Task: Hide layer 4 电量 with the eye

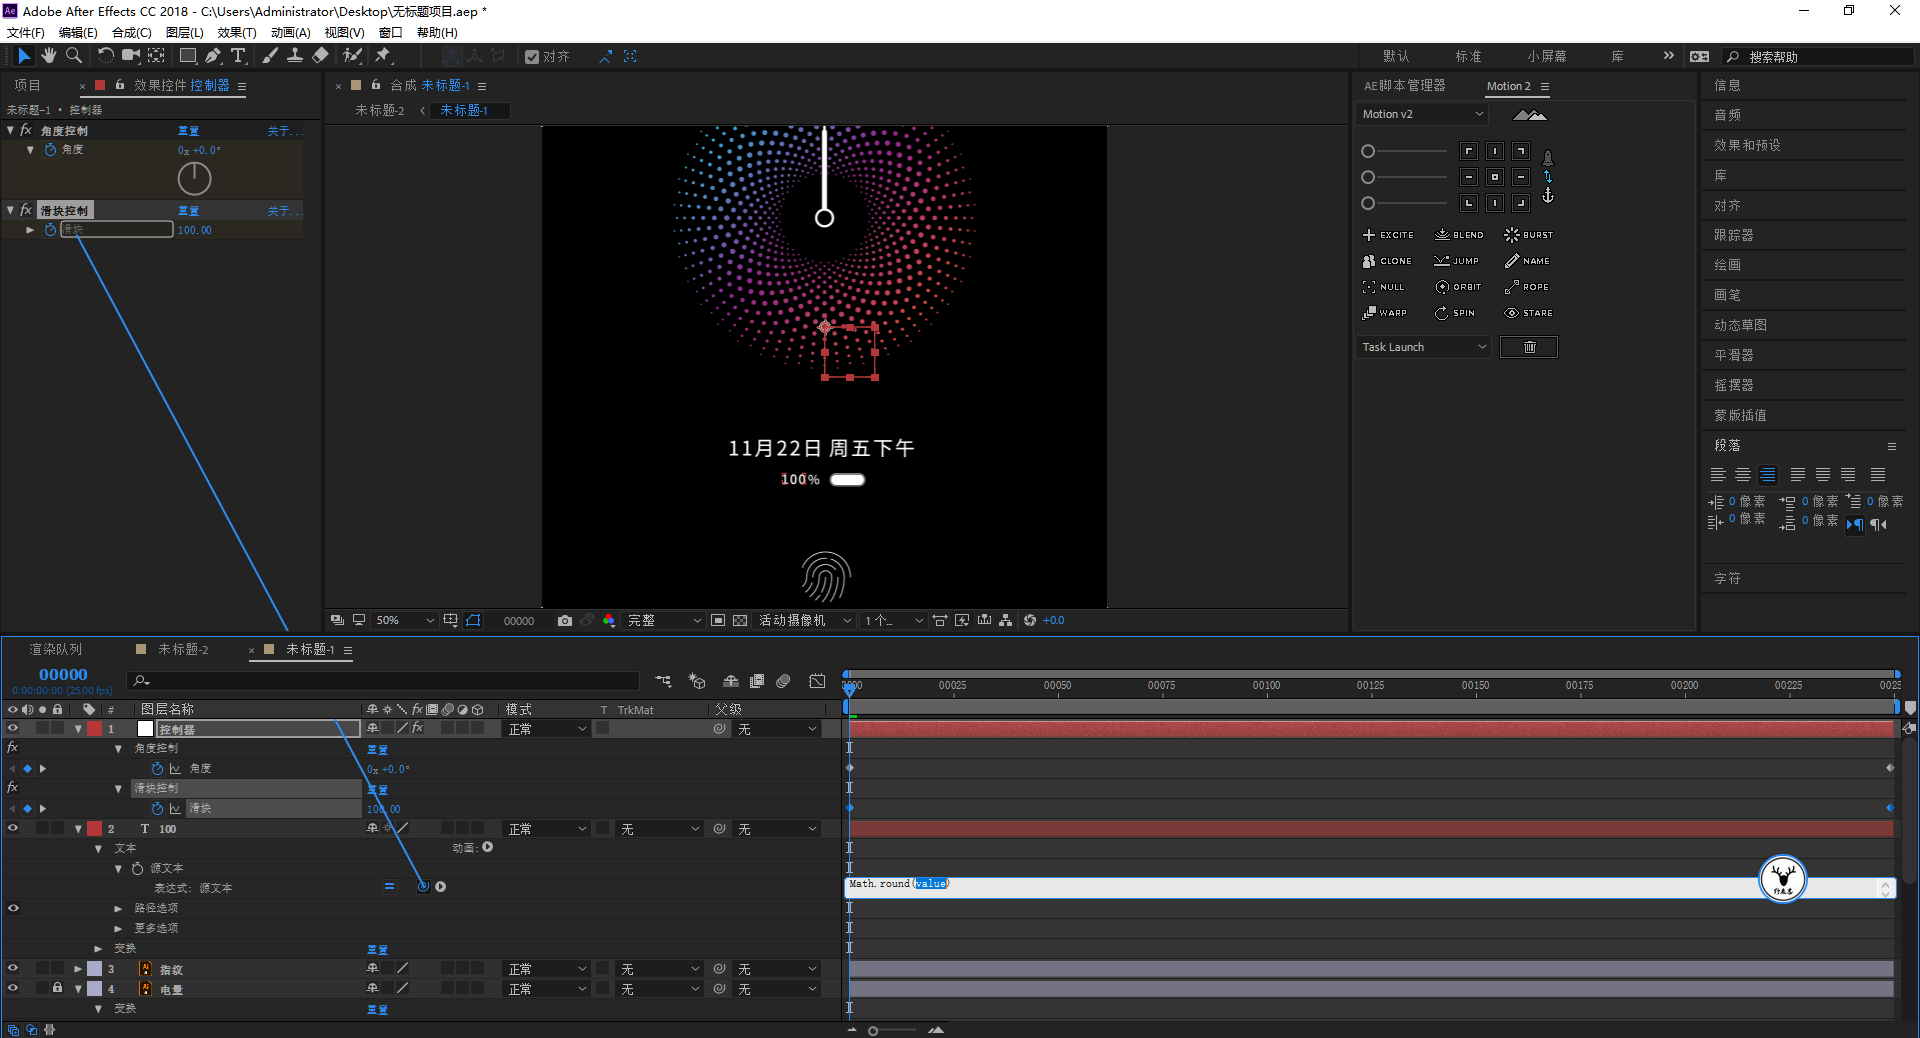Action: click(13, 989)
